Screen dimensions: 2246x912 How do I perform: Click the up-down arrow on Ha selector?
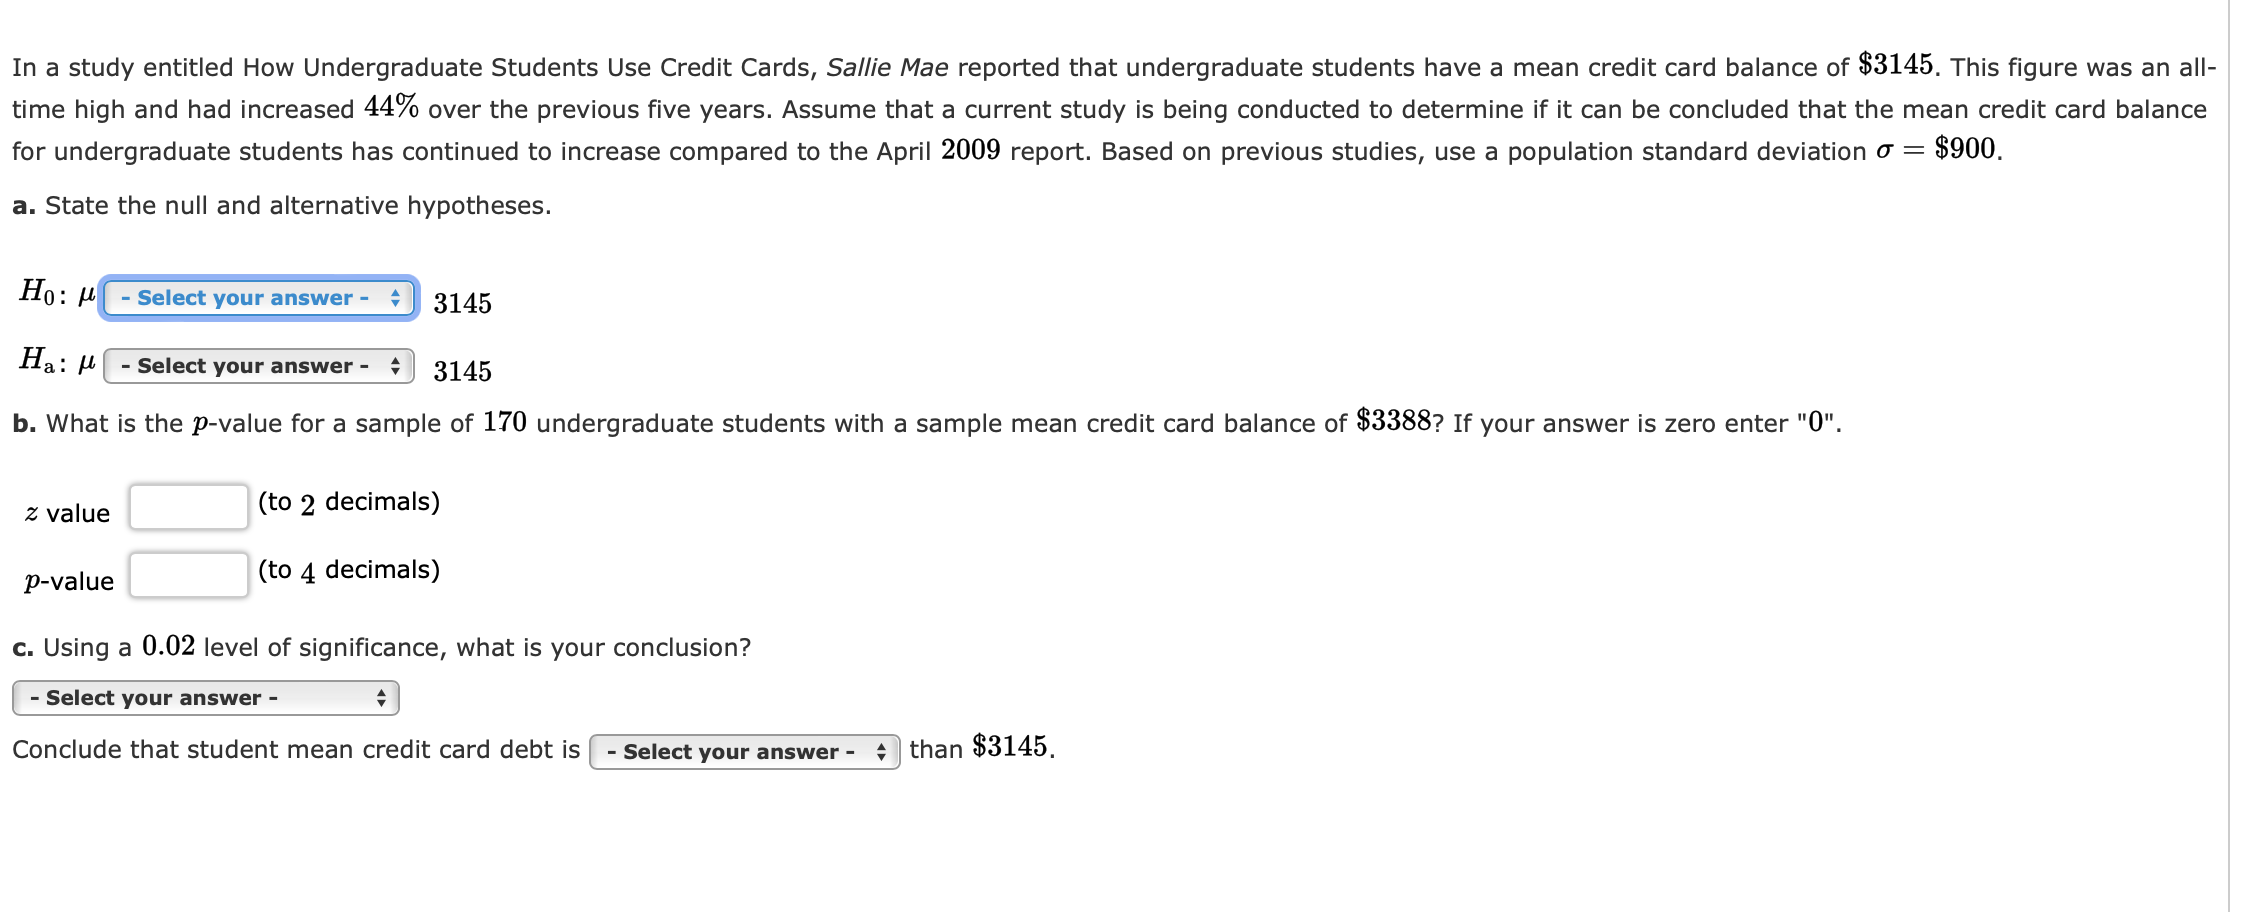coord(396,365)
